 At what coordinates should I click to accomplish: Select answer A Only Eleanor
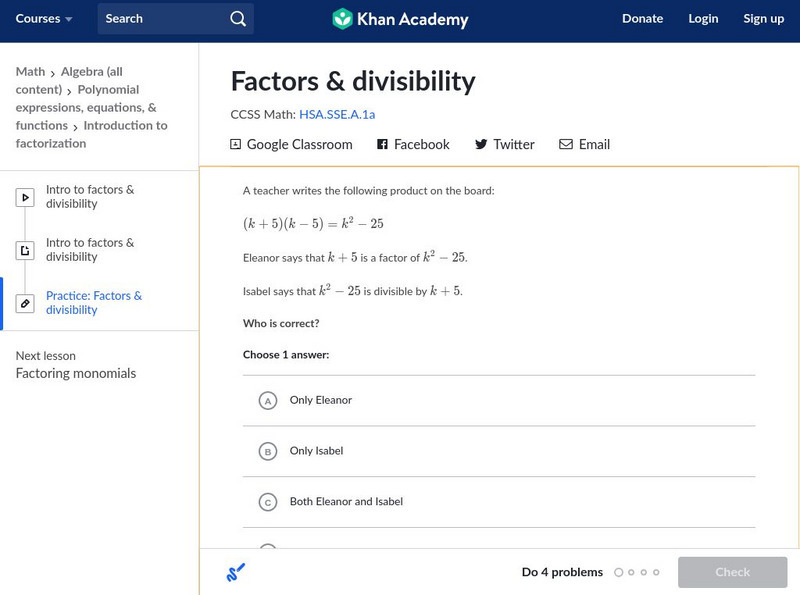(267, 401)
